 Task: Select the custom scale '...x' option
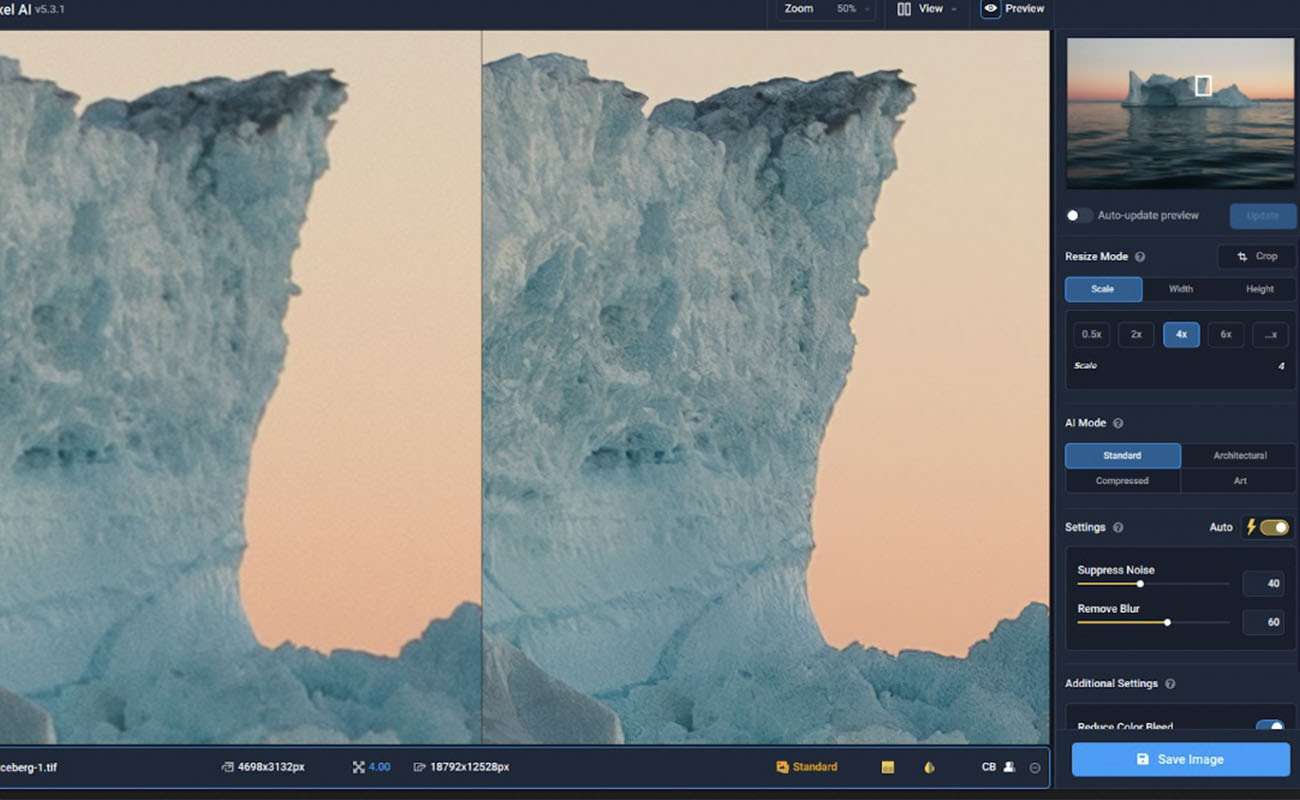click(1270, 335)
